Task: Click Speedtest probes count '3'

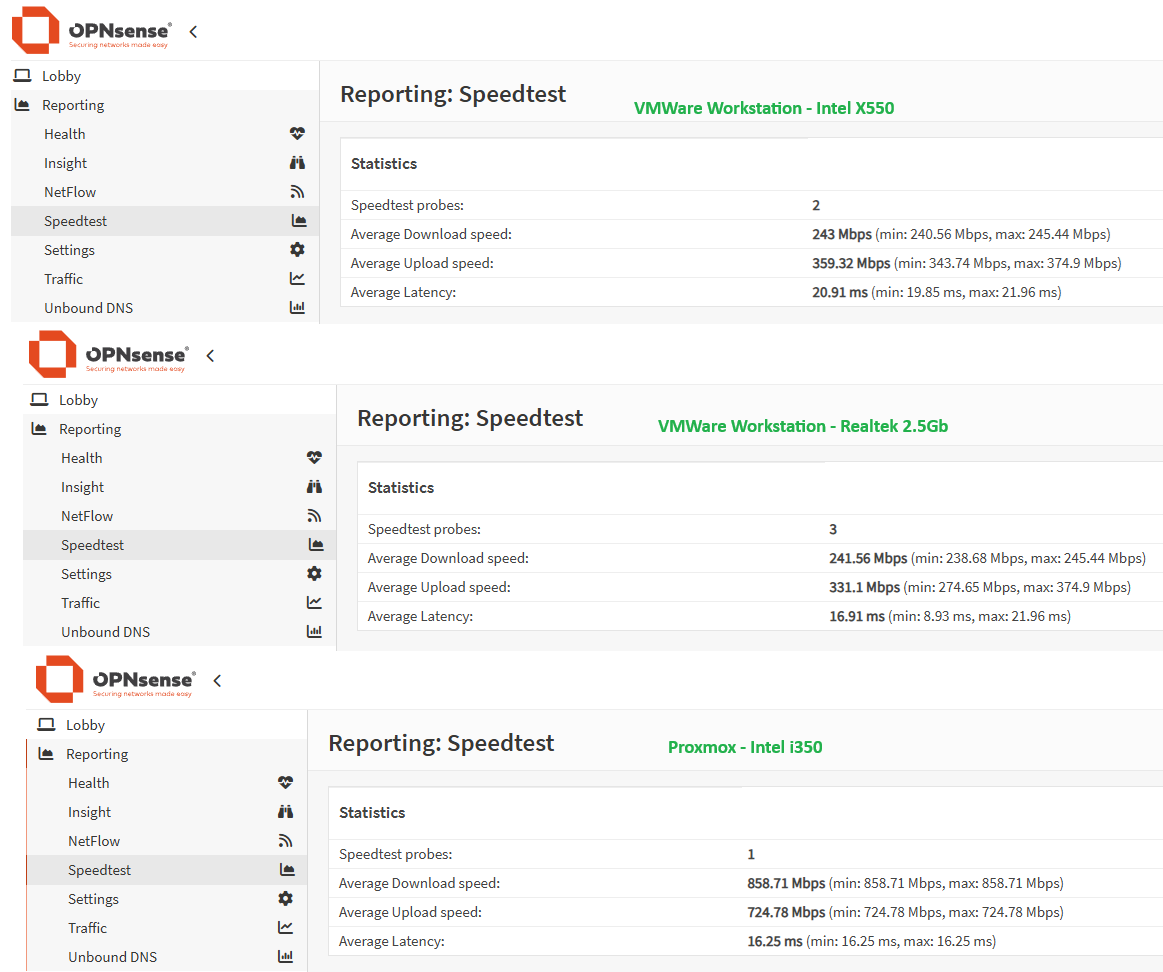Action: (x=833, y=529)
